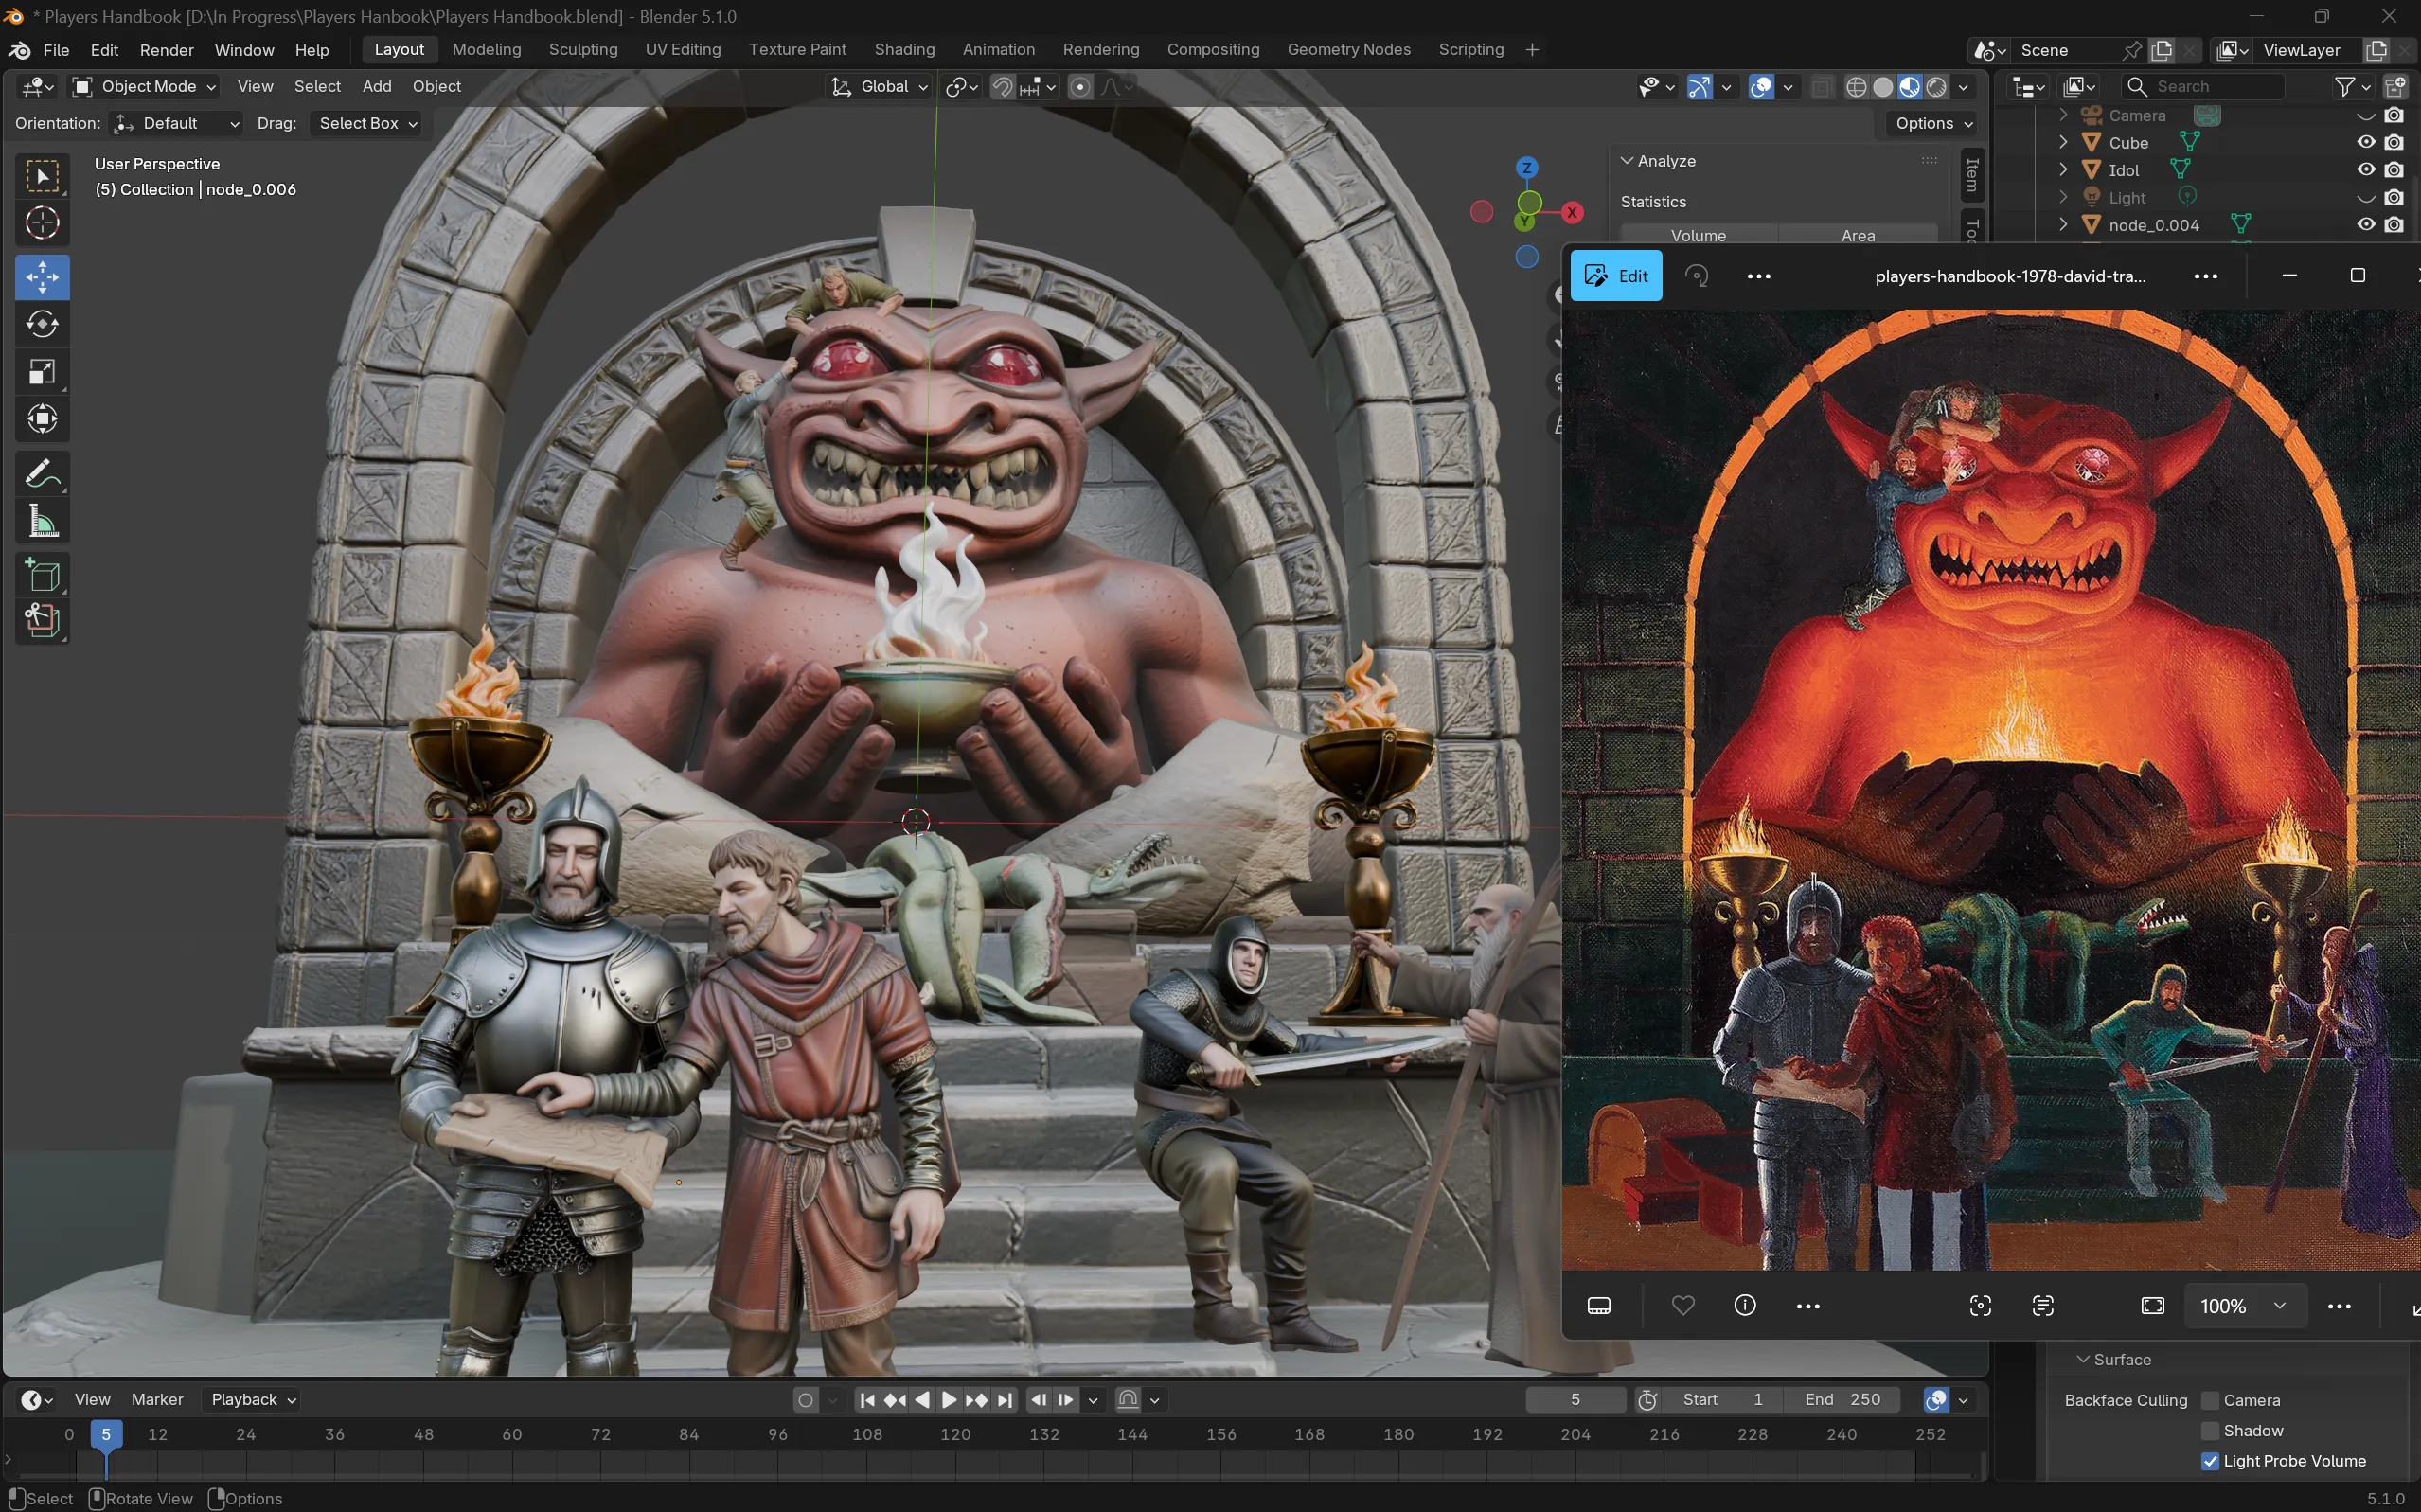Collapse the Analyze panel
Screen dimensions: 2421x1512
click(1627, 161)
